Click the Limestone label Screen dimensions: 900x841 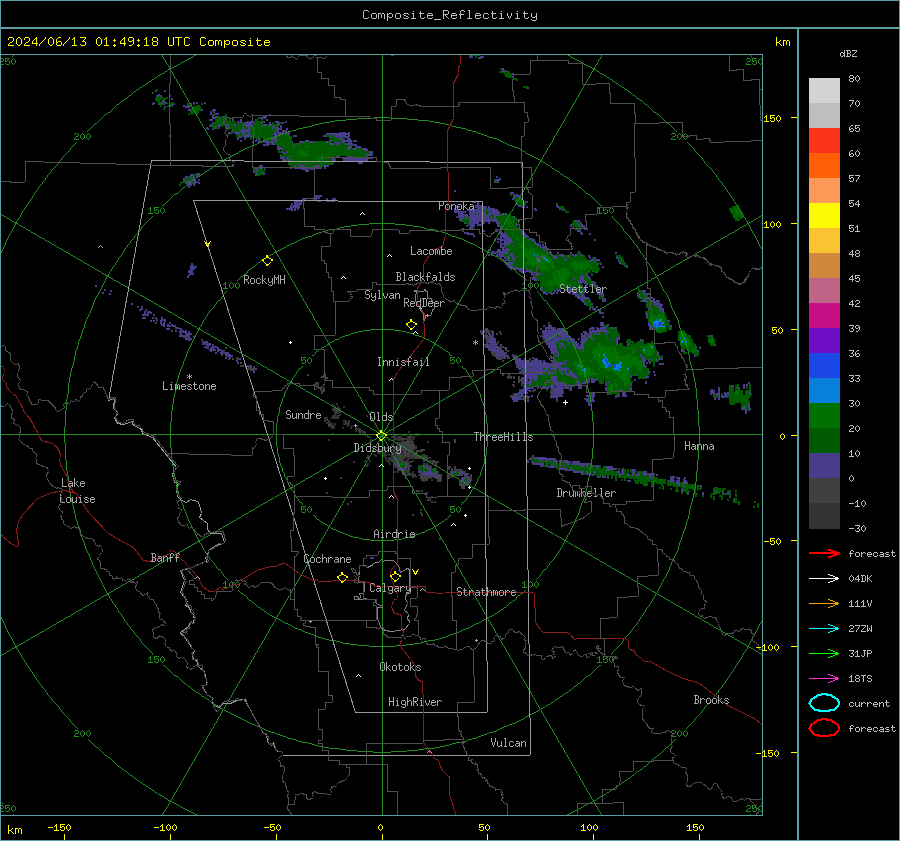coord(189,386)
